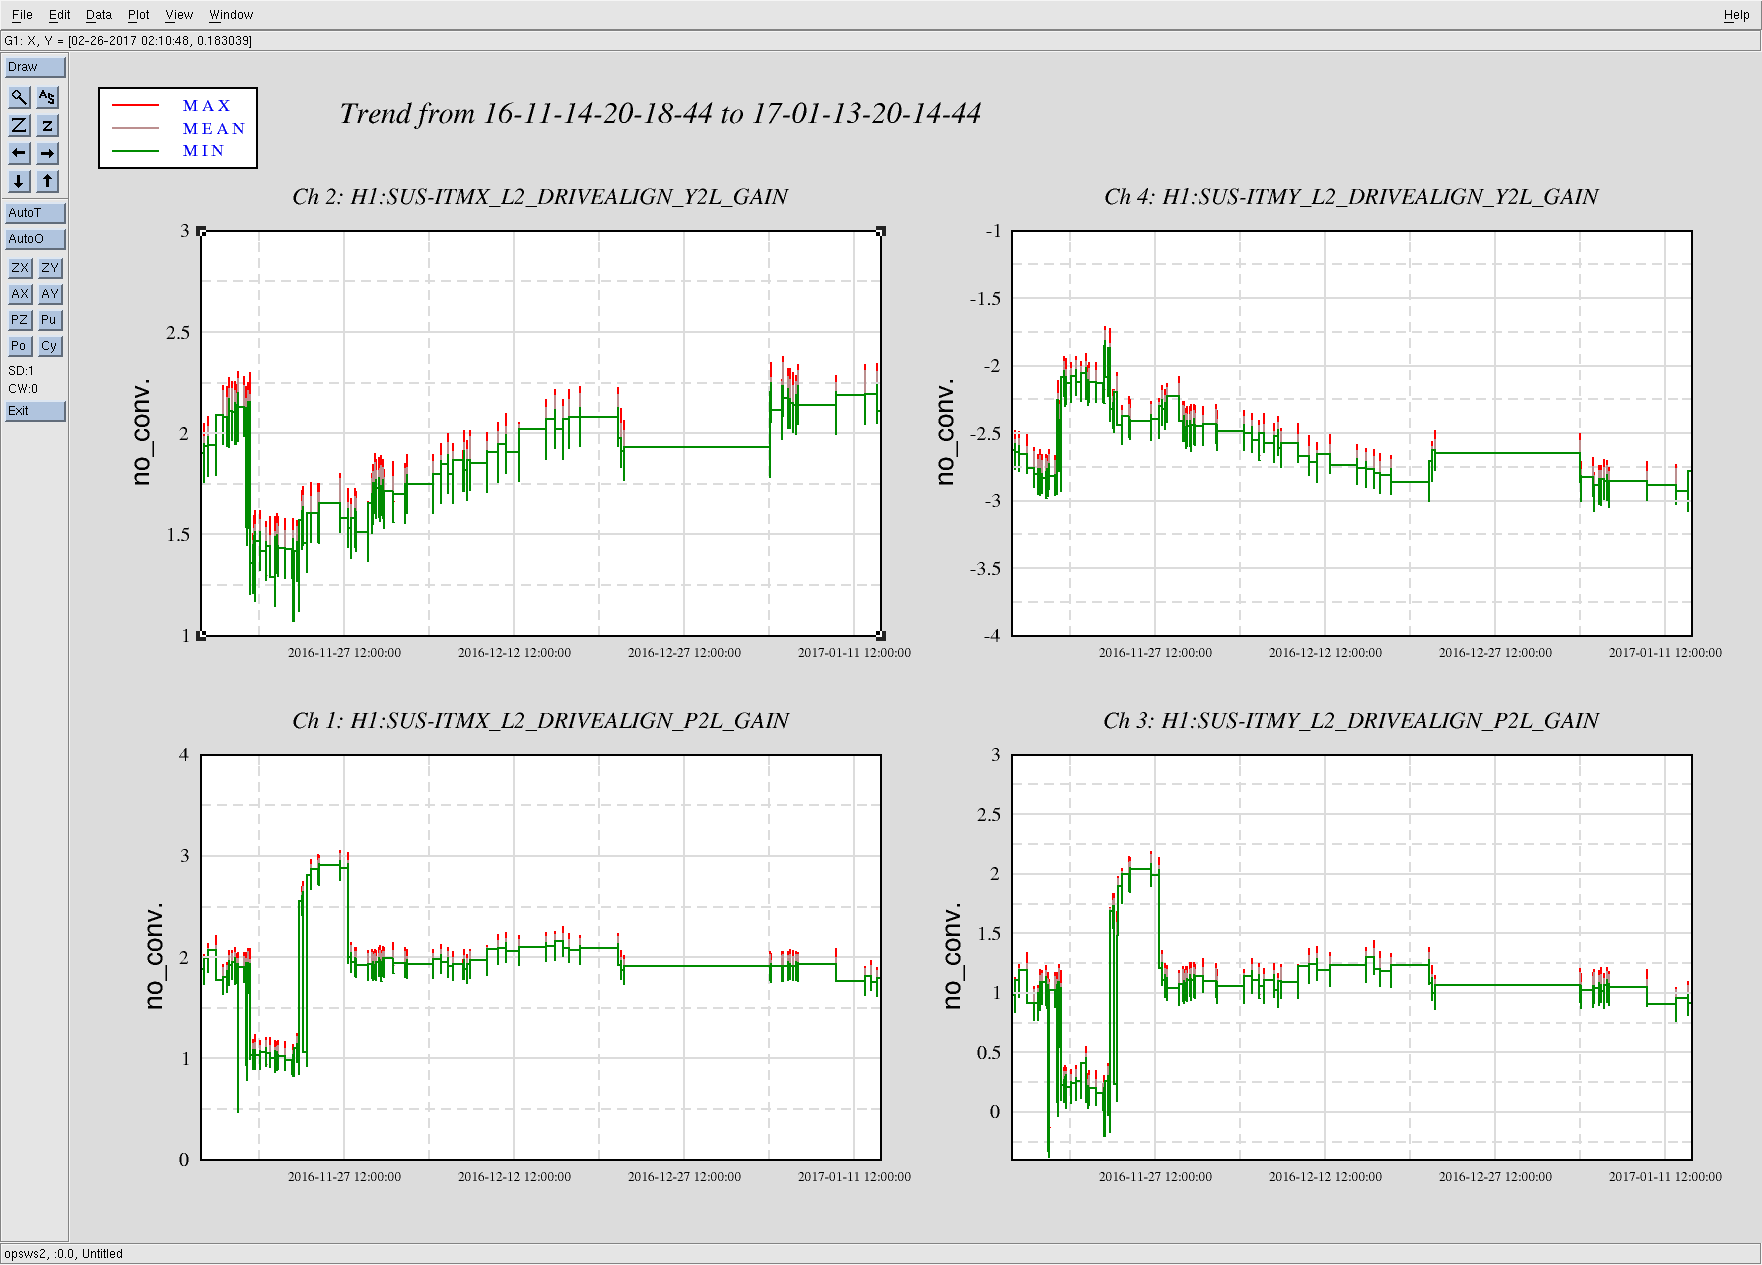Click the no_conv. axis label of Ch 2 graph
1762x1265 pixels.
[x=142, y=432]
